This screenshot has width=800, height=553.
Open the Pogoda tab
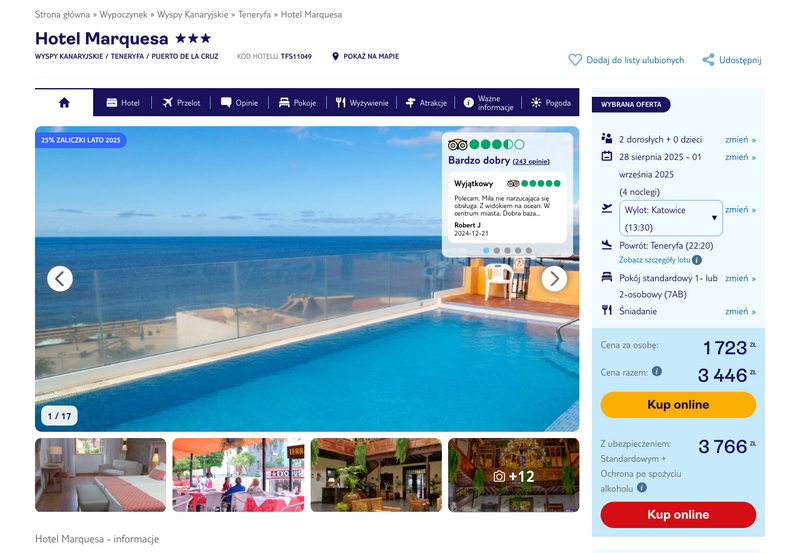551,103
